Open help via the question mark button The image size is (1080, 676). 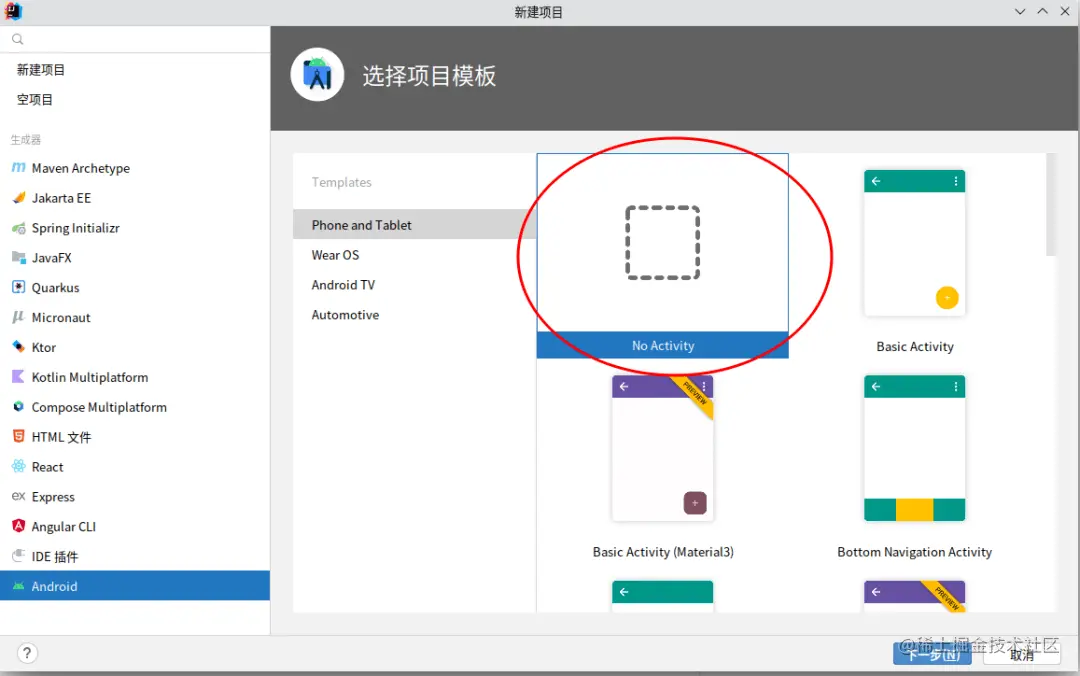27,653
